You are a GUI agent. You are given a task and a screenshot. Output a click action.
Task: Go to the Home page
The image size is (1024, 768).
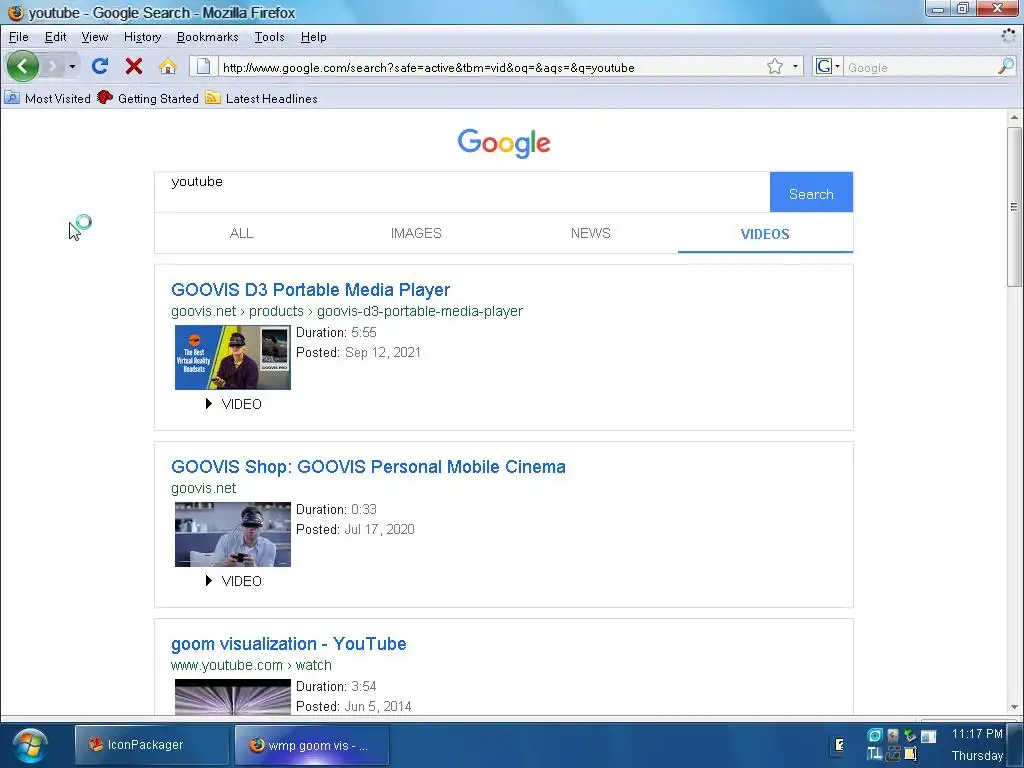point(168,66)
